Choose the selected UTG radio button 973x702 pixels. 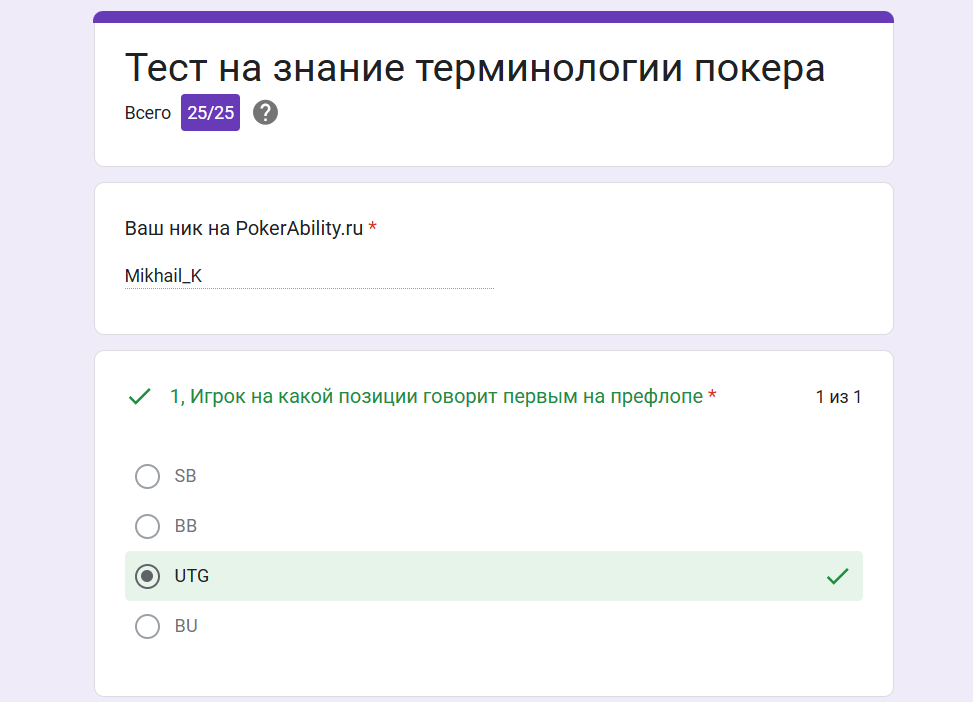[147, 576]
